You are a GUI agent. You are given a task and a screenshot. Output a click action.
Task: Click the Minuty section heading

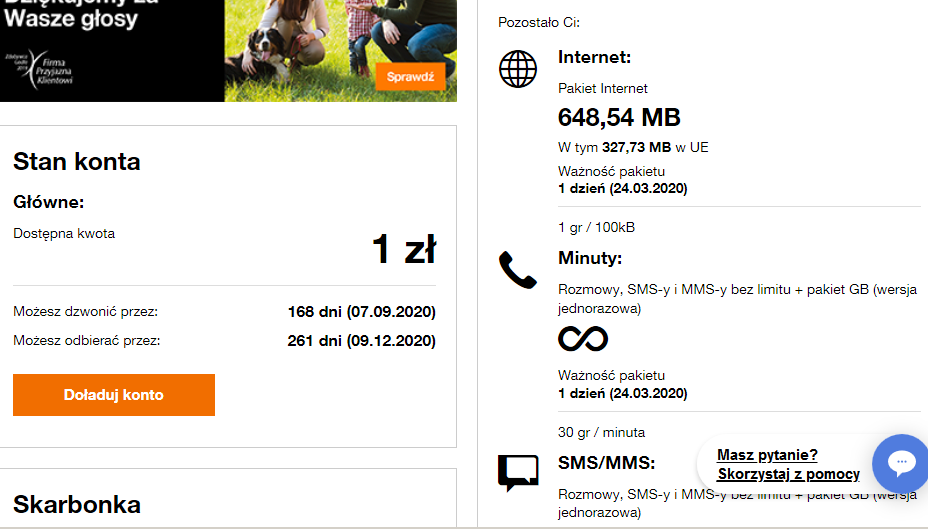click(x=590, y=258)
